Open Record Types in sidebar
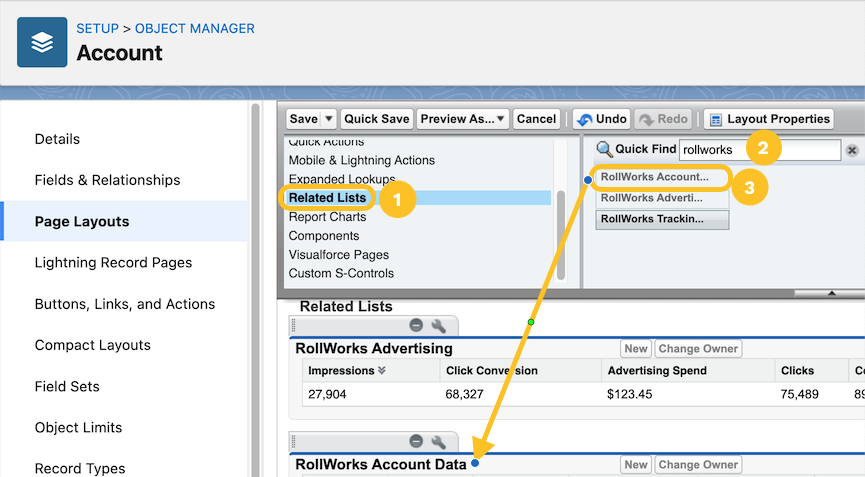 80,468
